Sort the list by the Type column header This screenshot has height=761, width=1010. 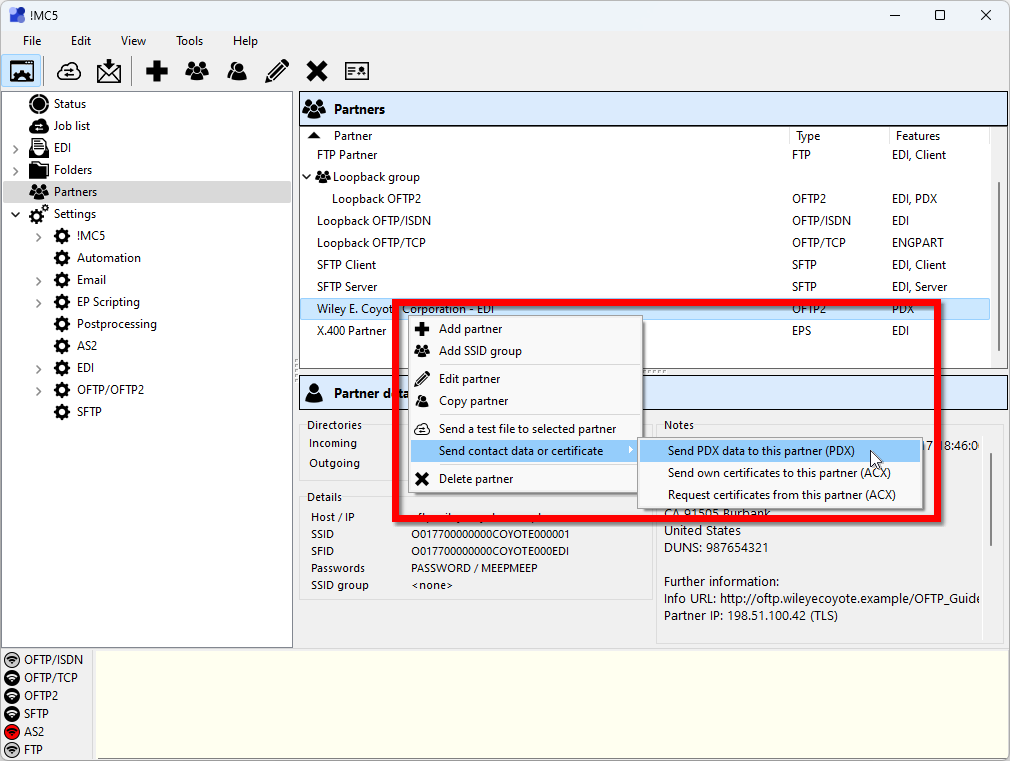808,136
